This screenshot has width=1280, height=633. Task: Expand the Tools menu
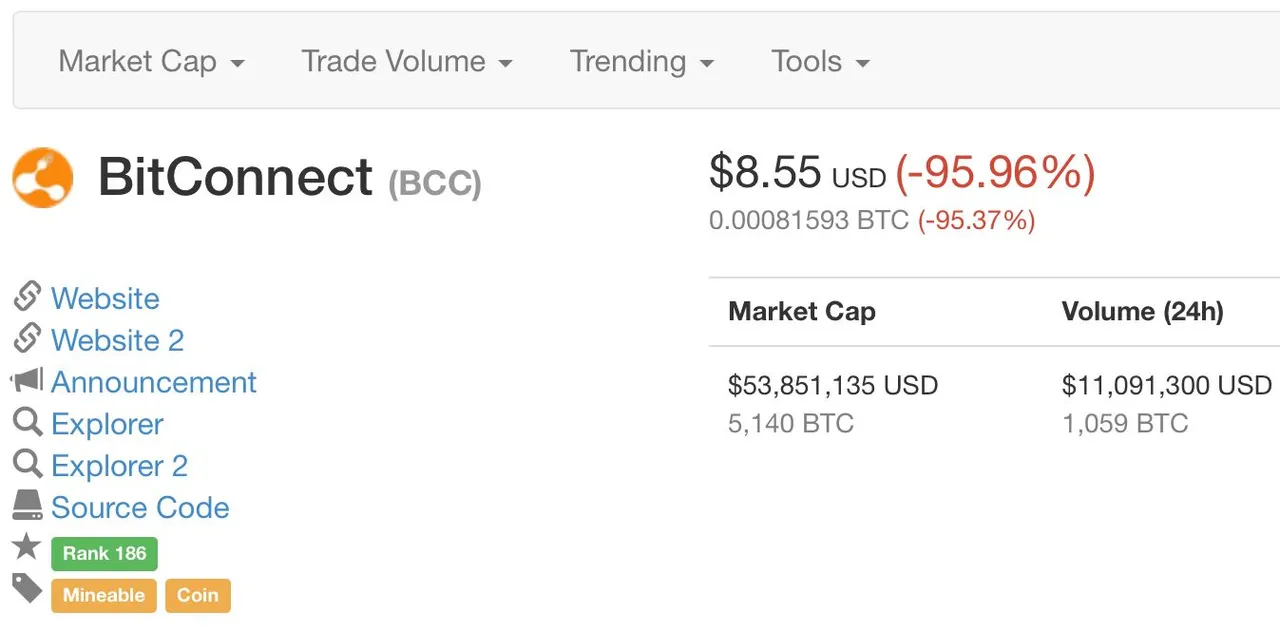pos(820,62)
